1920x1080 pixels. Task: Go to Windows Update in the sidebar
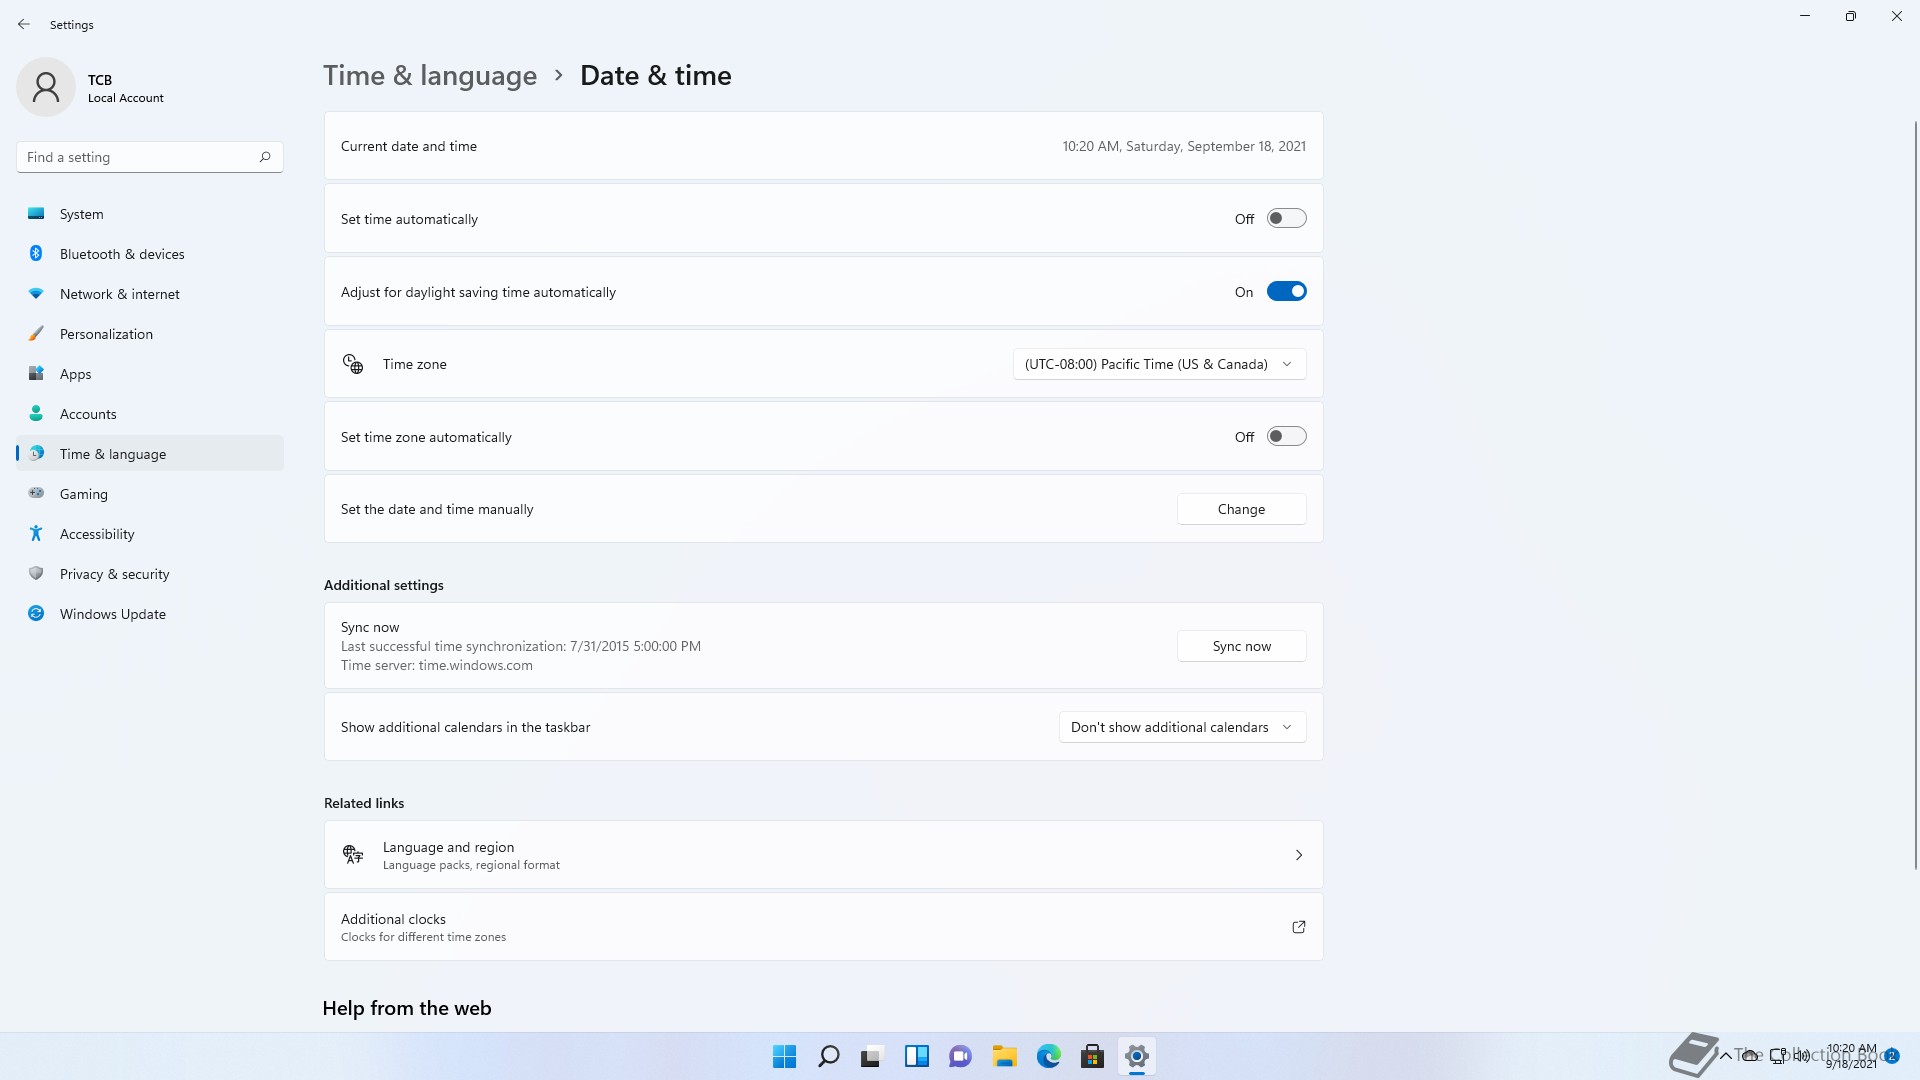tap(112, 614)
